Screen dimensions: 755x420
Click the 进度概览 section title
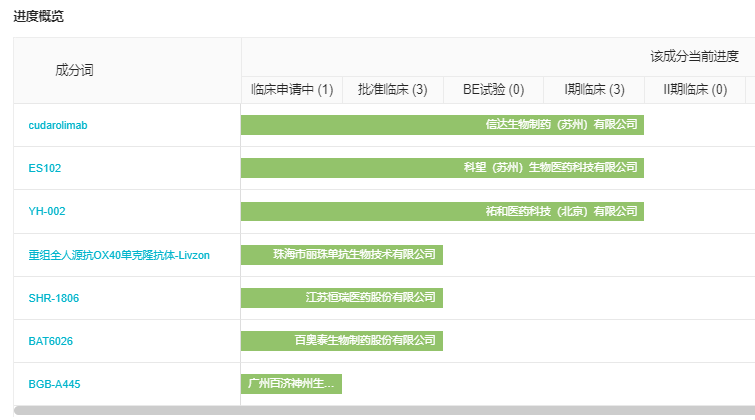pyautogui.click(x=39, y=16)
